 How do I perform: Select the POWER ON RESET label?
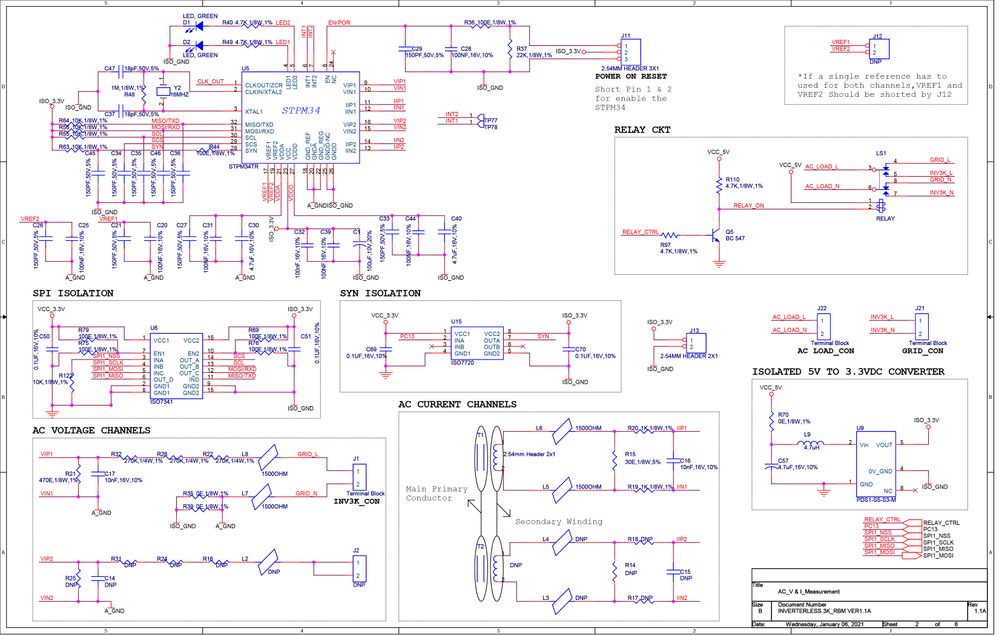[x=631, y=76]
